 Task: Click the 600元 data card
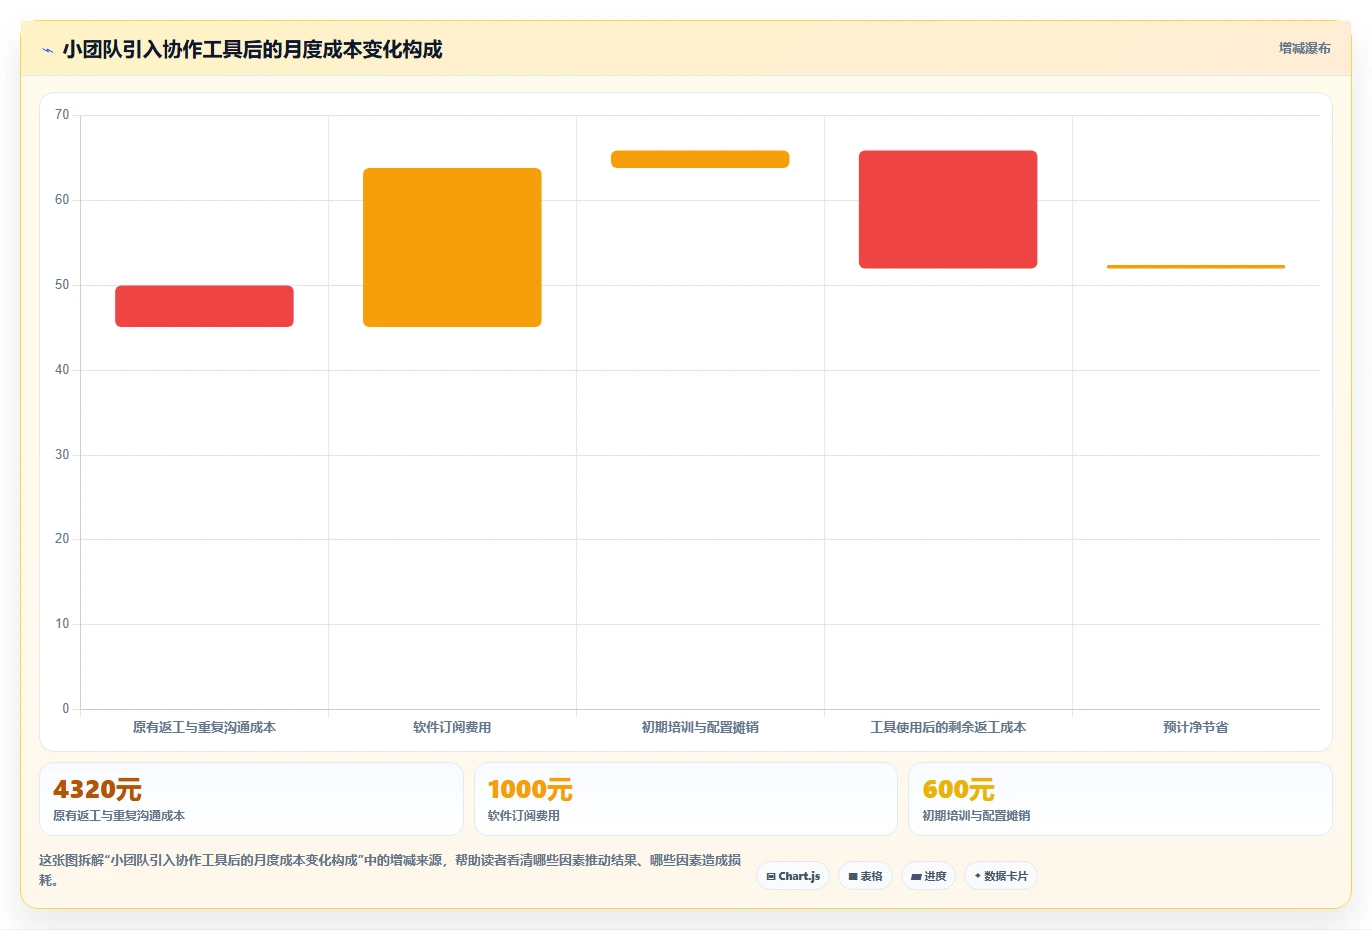coord(1120,799)
